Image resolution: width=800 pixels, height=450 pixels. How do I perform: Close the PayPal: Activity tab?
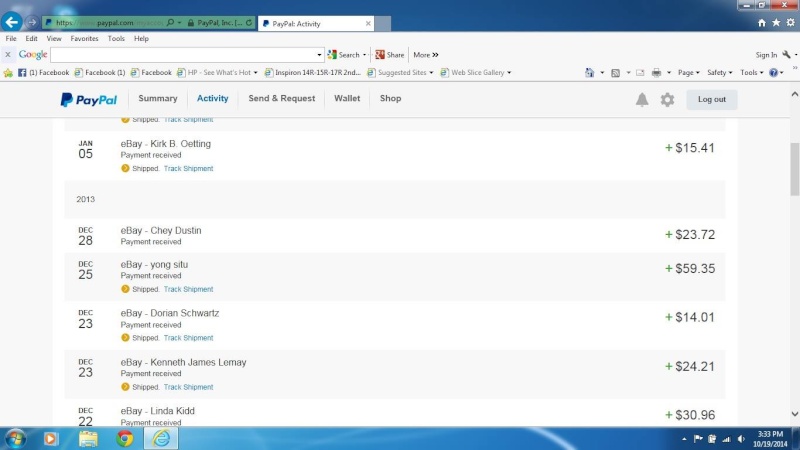point(368,23)
